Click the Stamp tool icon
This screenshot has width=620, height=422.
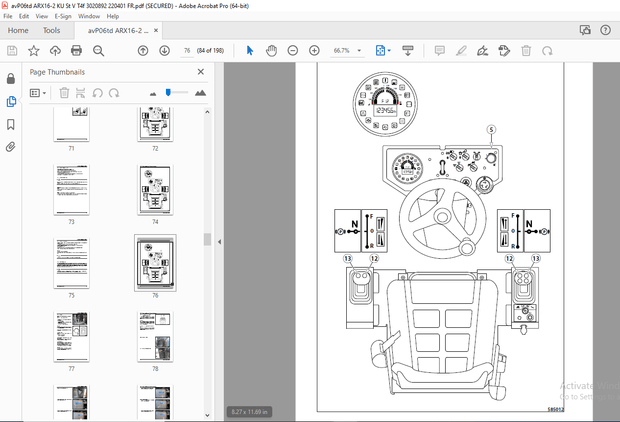504,51
